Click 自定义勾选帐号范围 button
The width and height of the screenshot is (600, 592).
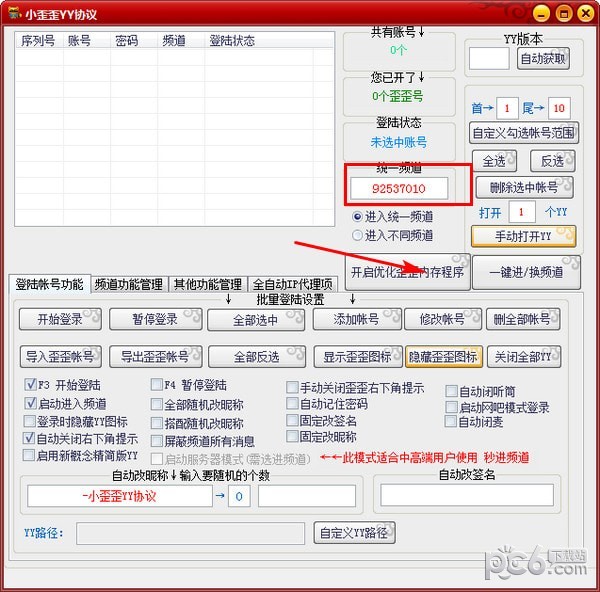tap(524, 133)
